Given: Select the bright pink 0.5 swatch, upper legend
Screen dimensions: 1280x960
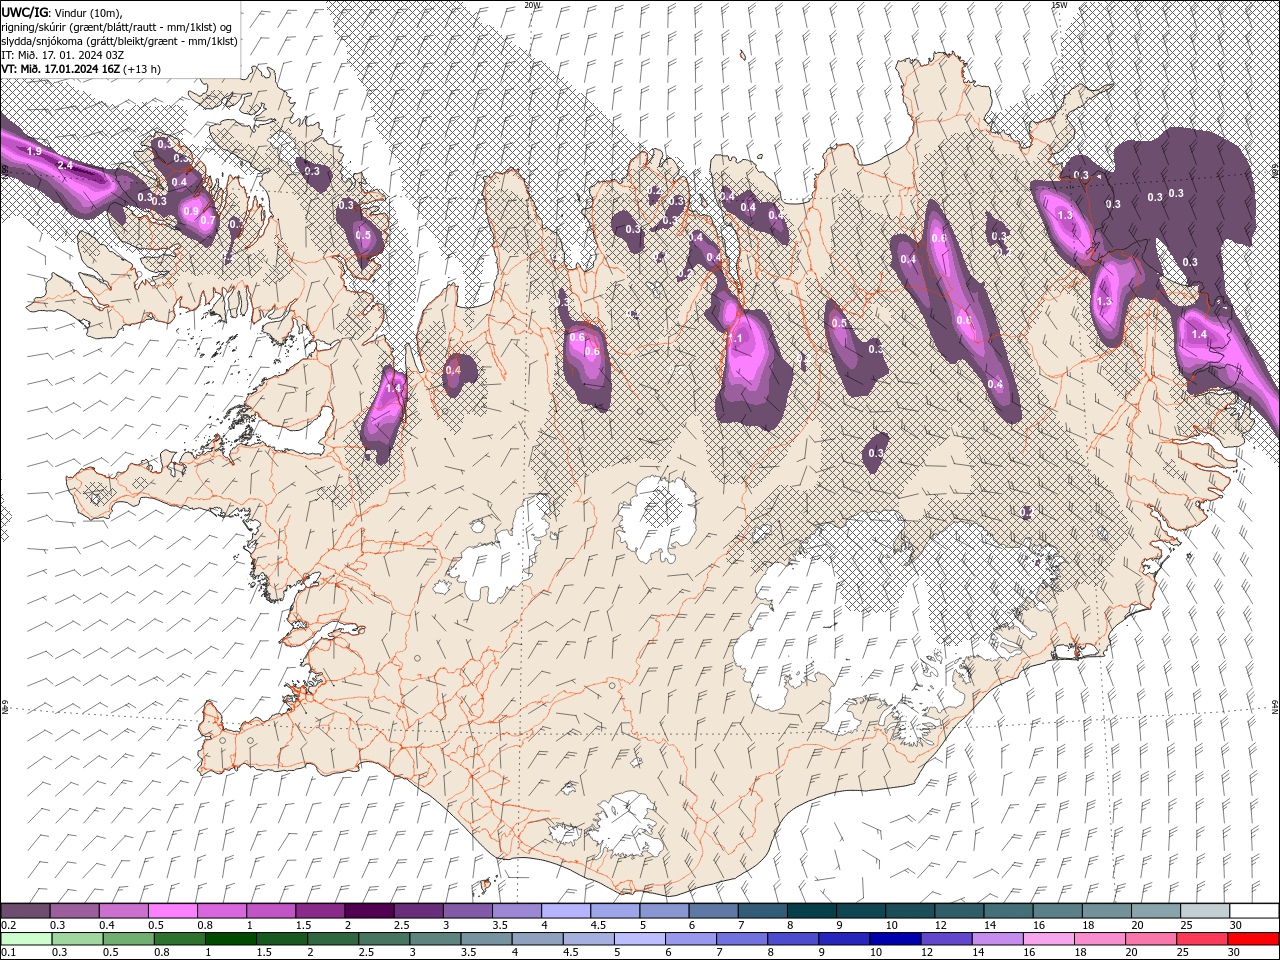Looking at the screenshot, I should pyautogui.click(x=173, y=911).
